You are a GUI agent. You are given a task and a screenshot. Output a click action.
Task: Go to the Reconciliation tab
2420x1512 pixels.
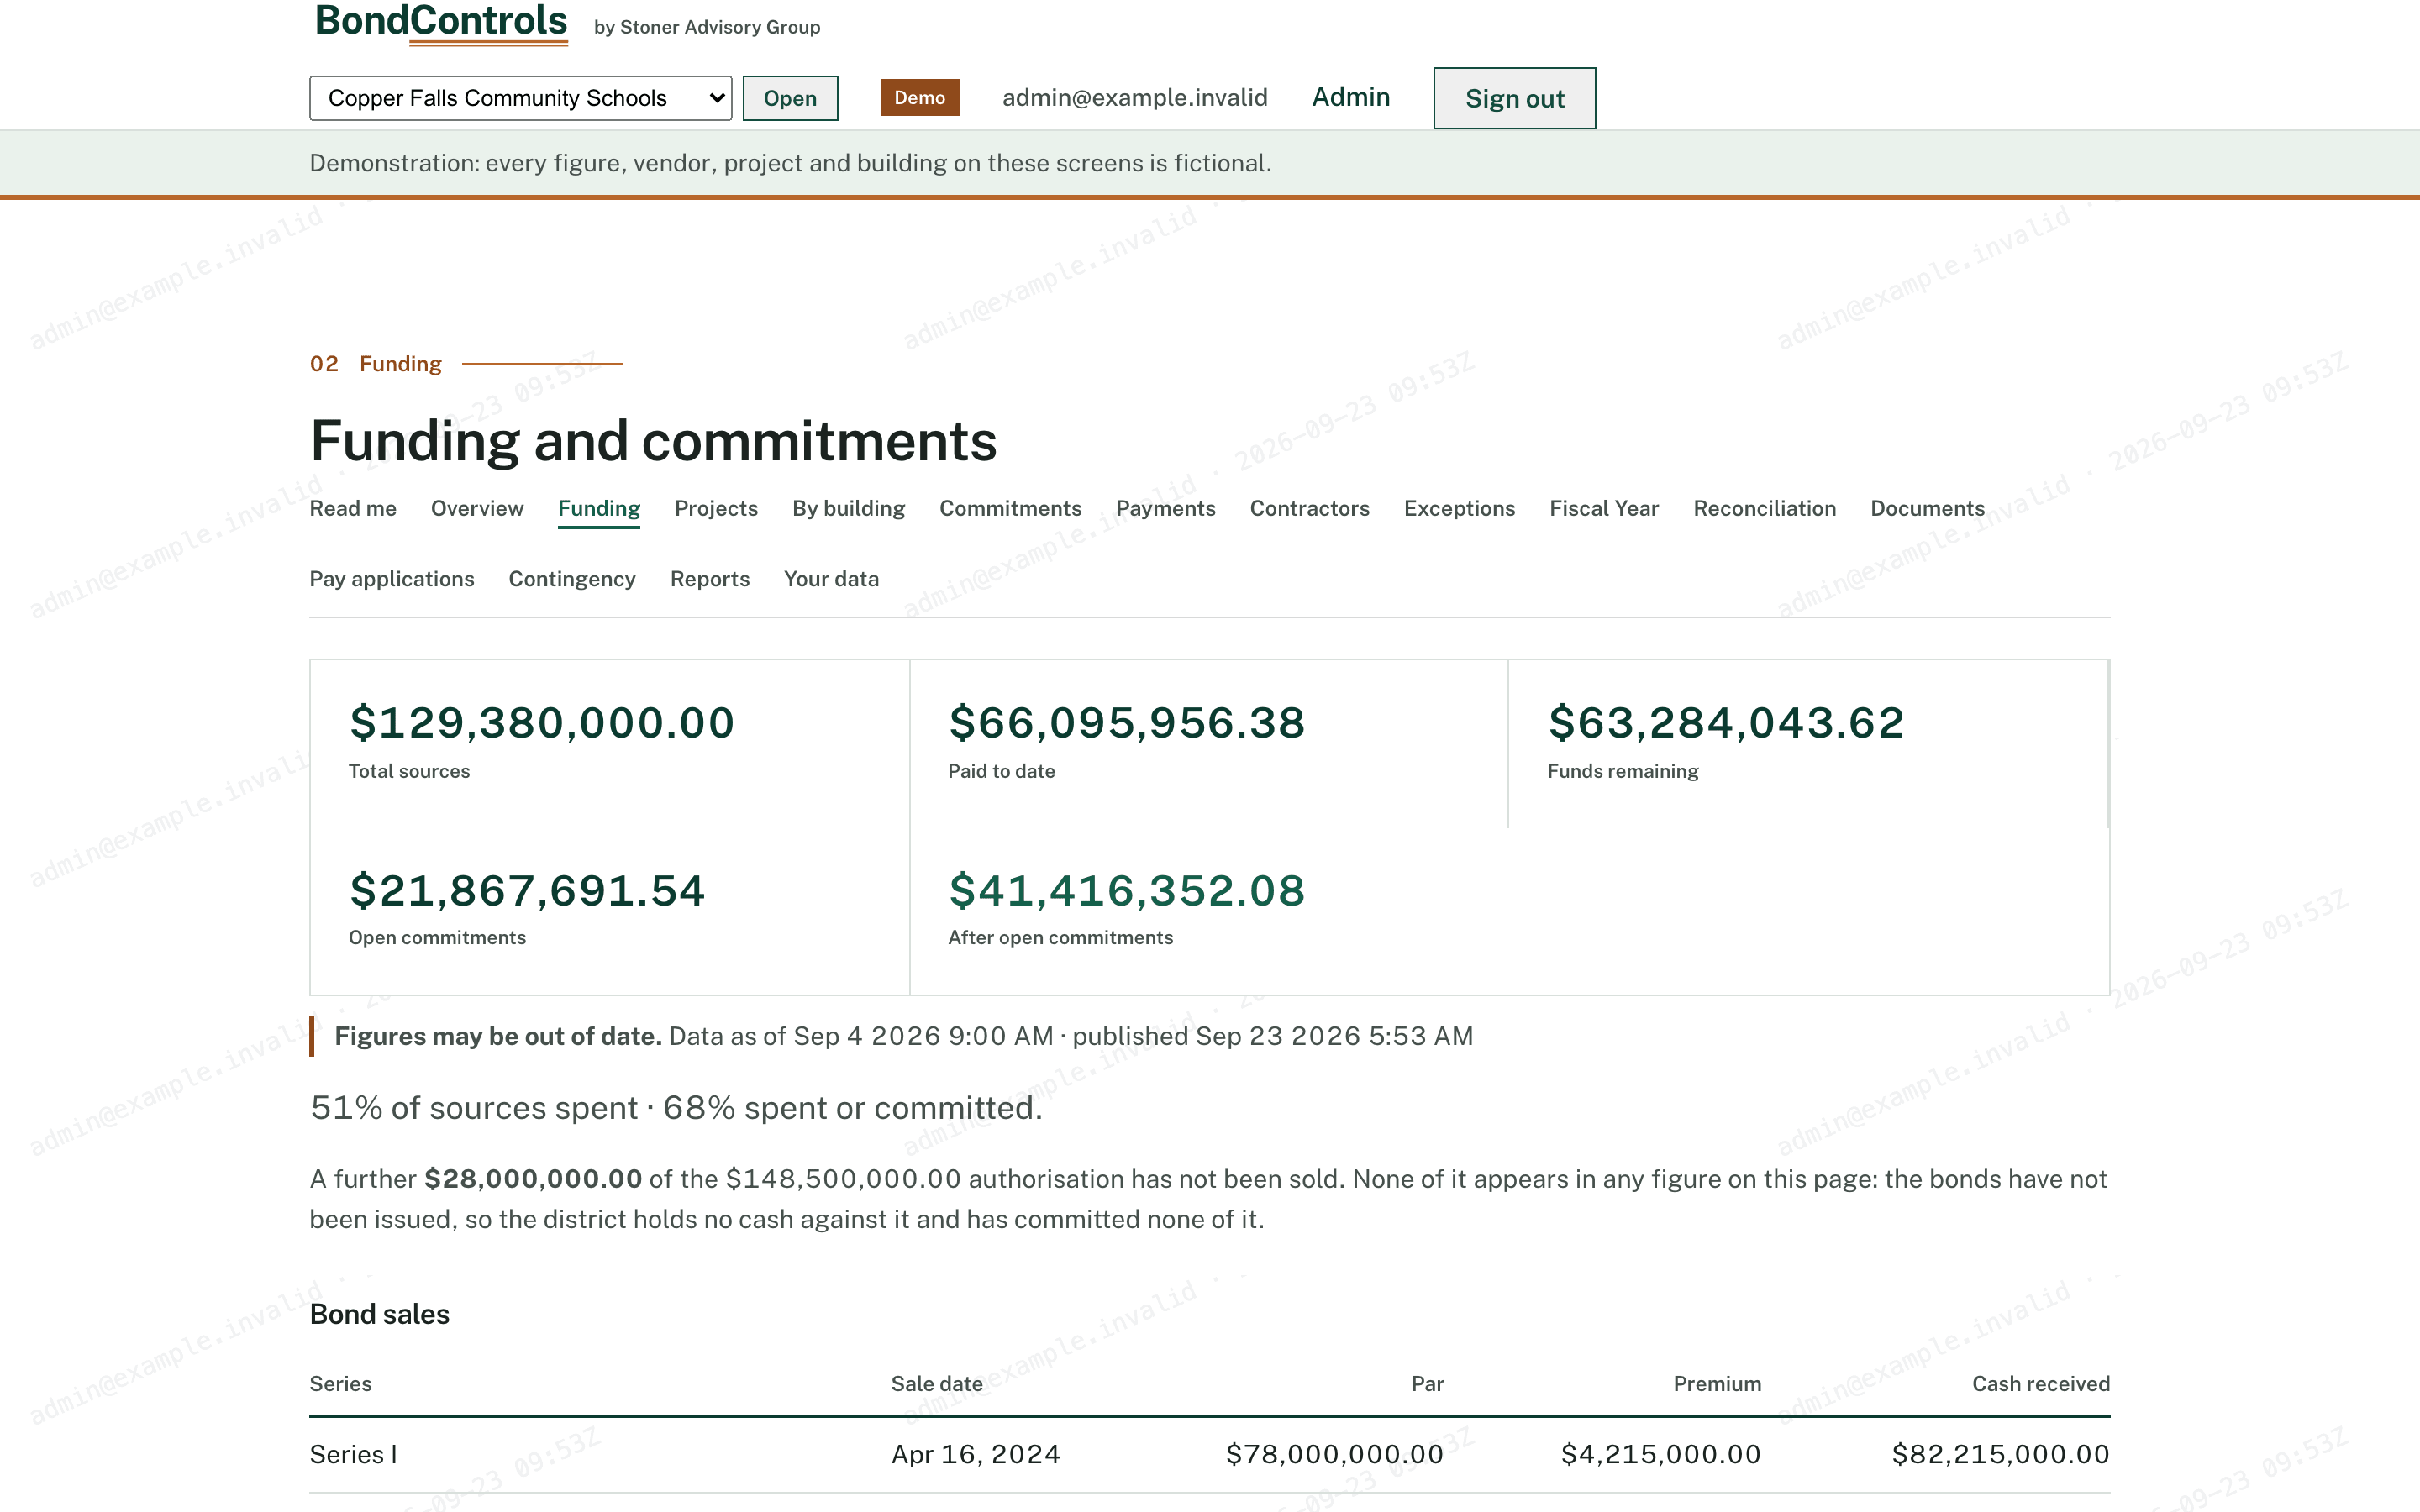click(1765, 508)
